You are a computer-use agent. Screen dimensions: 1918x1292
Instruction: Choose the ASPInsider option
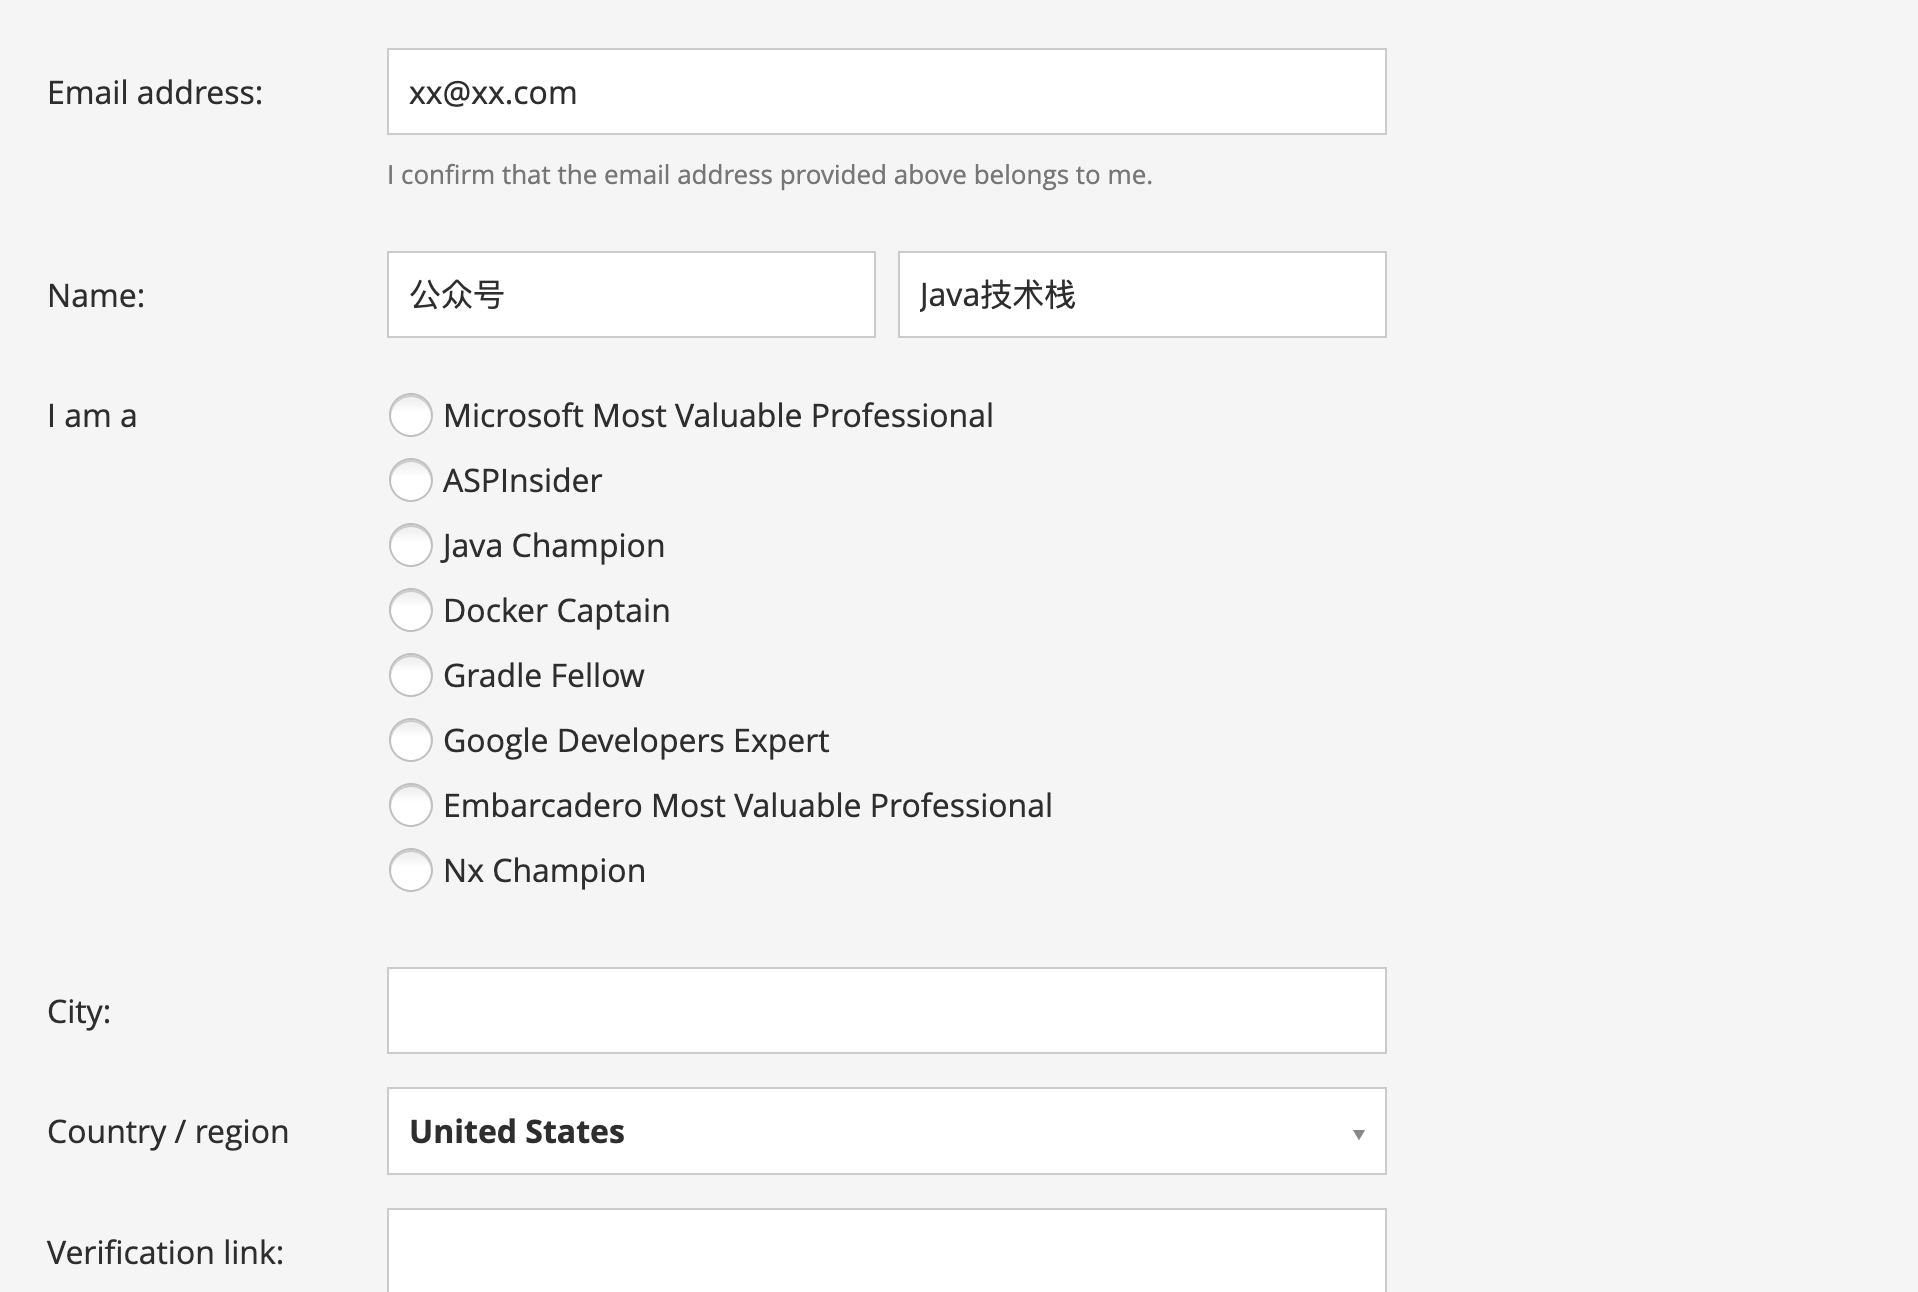pyautogui.click(x=410, y=480)
